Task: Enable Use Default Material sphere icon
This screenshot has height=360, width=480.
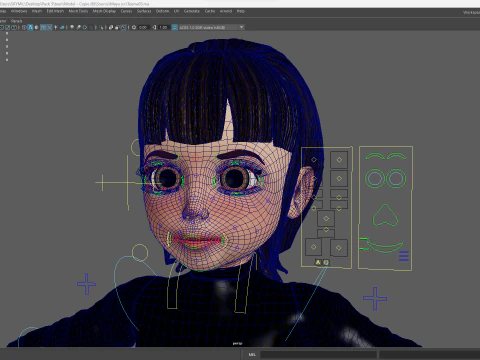Action: click(36, 27)
